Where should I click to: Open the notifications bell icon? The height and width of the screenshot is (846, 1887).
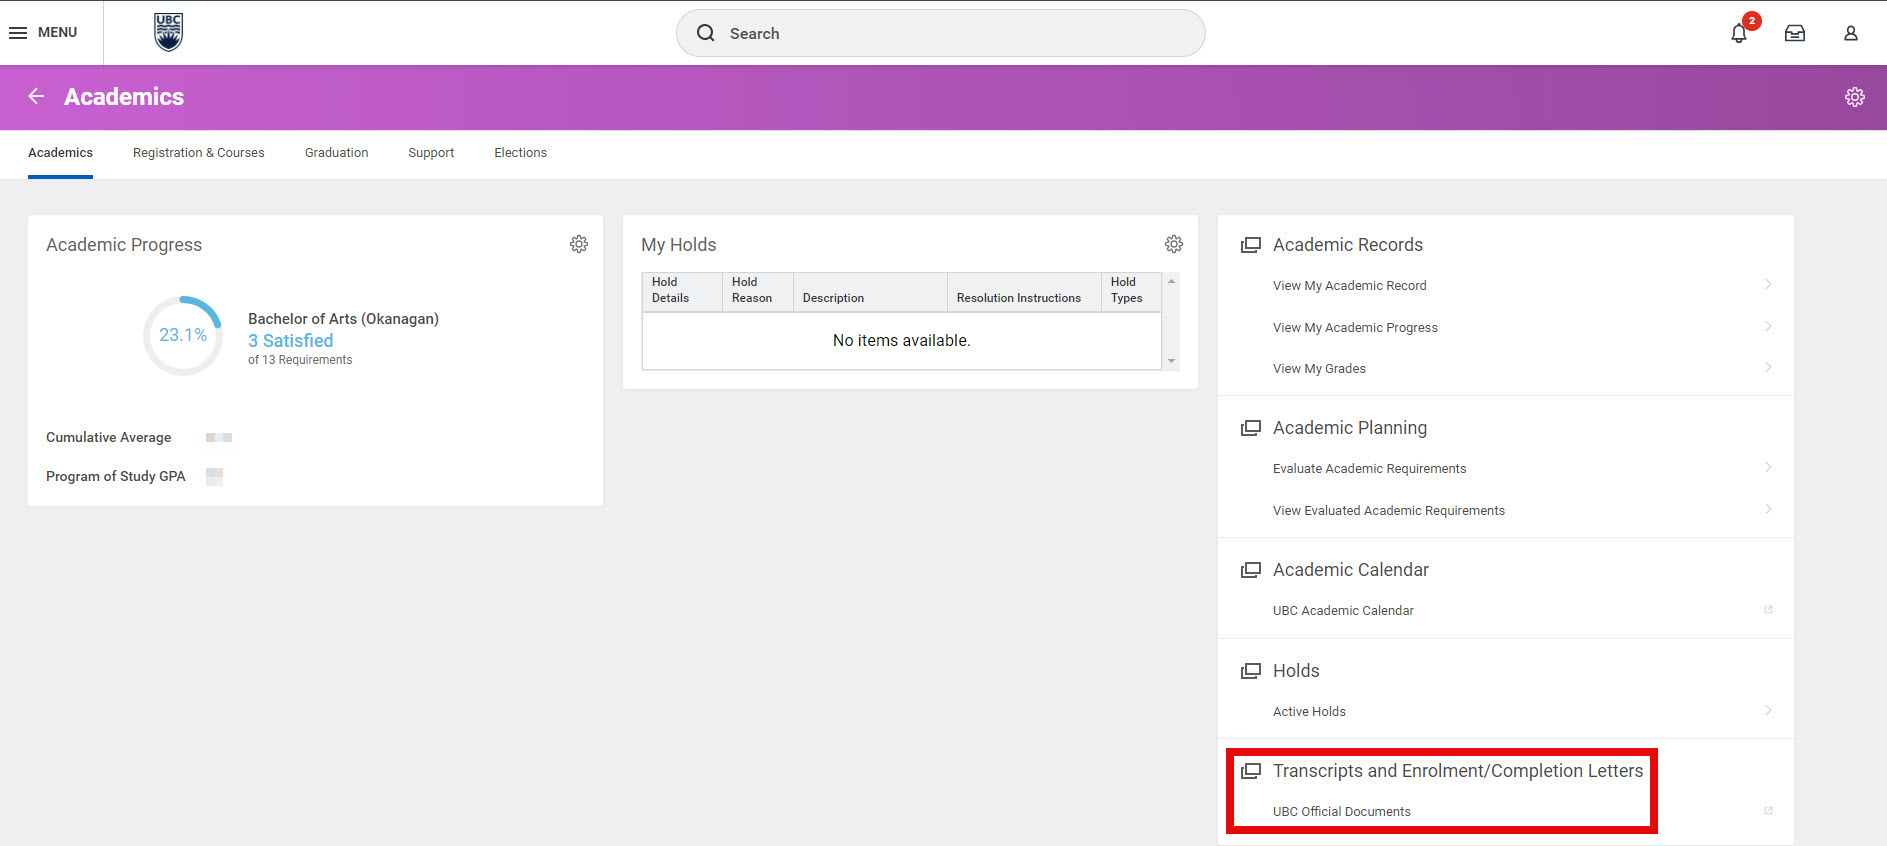1739,33
